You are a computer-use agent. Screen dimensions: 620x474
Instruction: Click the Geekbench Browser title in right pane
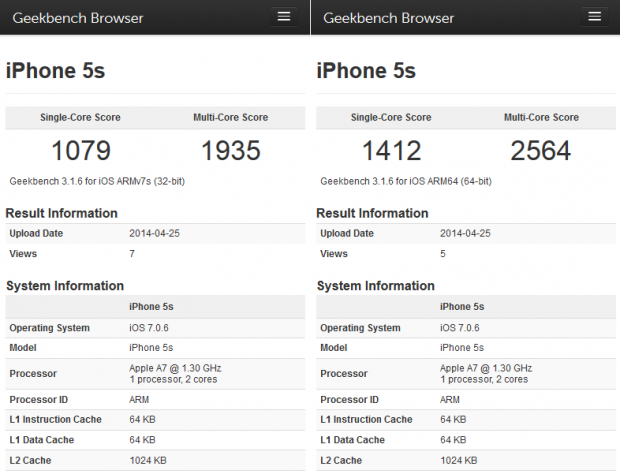point(388,18)
